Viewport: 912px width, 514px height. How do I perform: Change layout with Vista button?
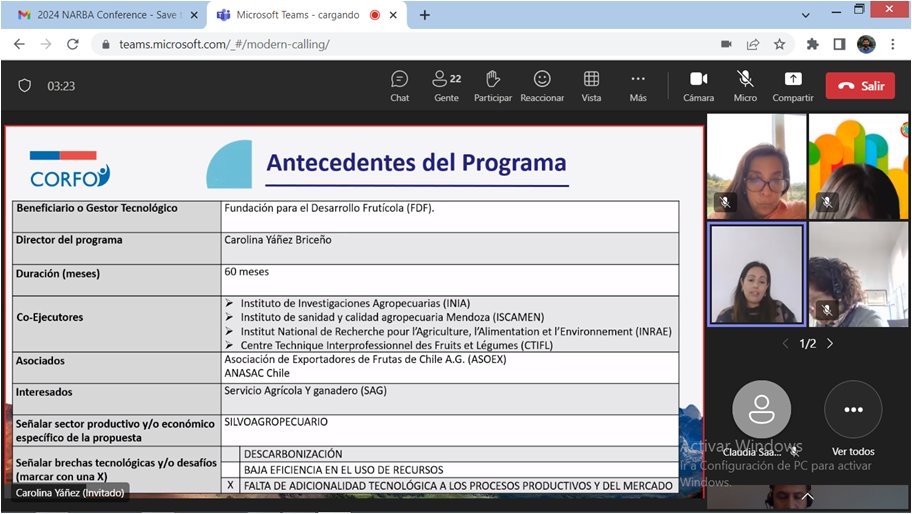click(591, 86)
